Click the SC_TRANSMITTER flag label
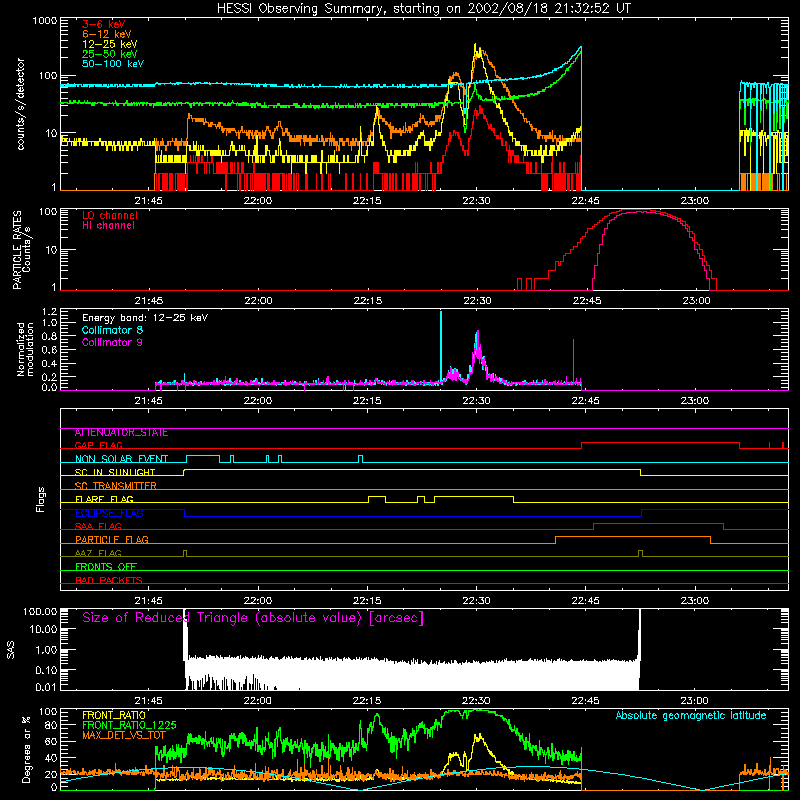The height and width of the screenshot is (800, 800). click(x=116, y=486)
